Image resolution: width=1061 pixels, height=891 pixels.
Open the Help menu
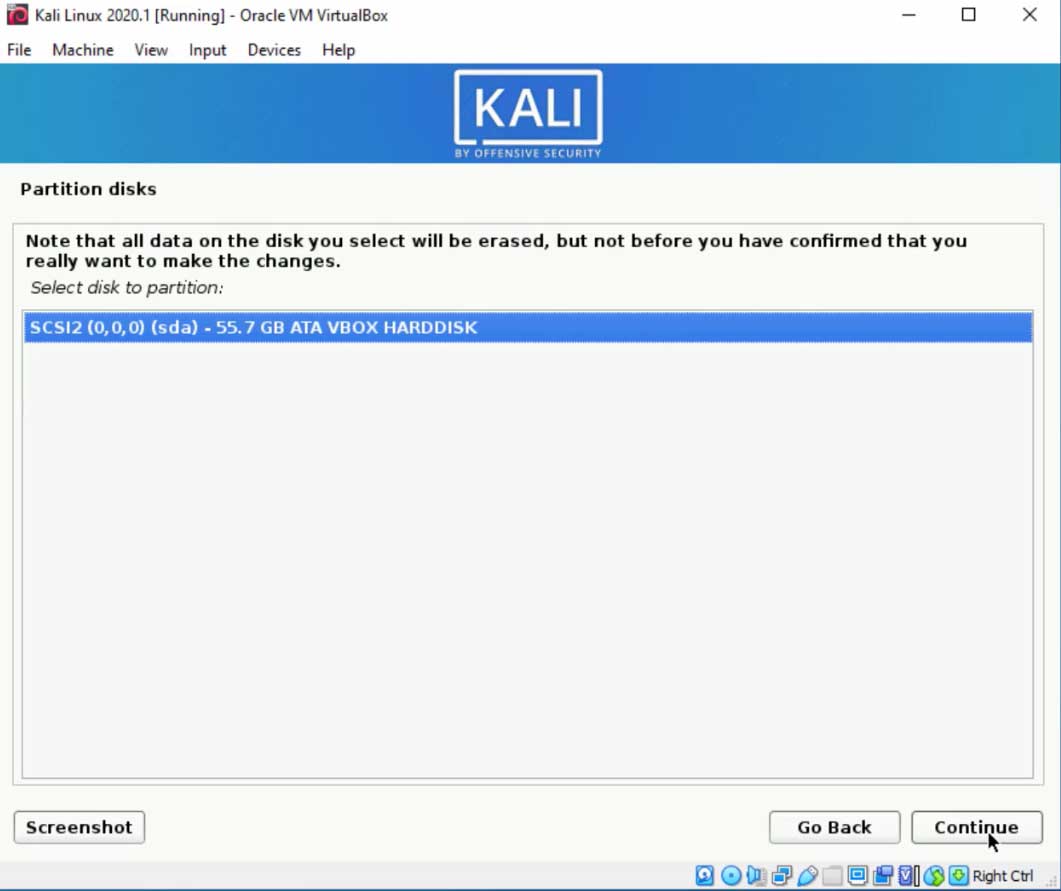point(338,50)
